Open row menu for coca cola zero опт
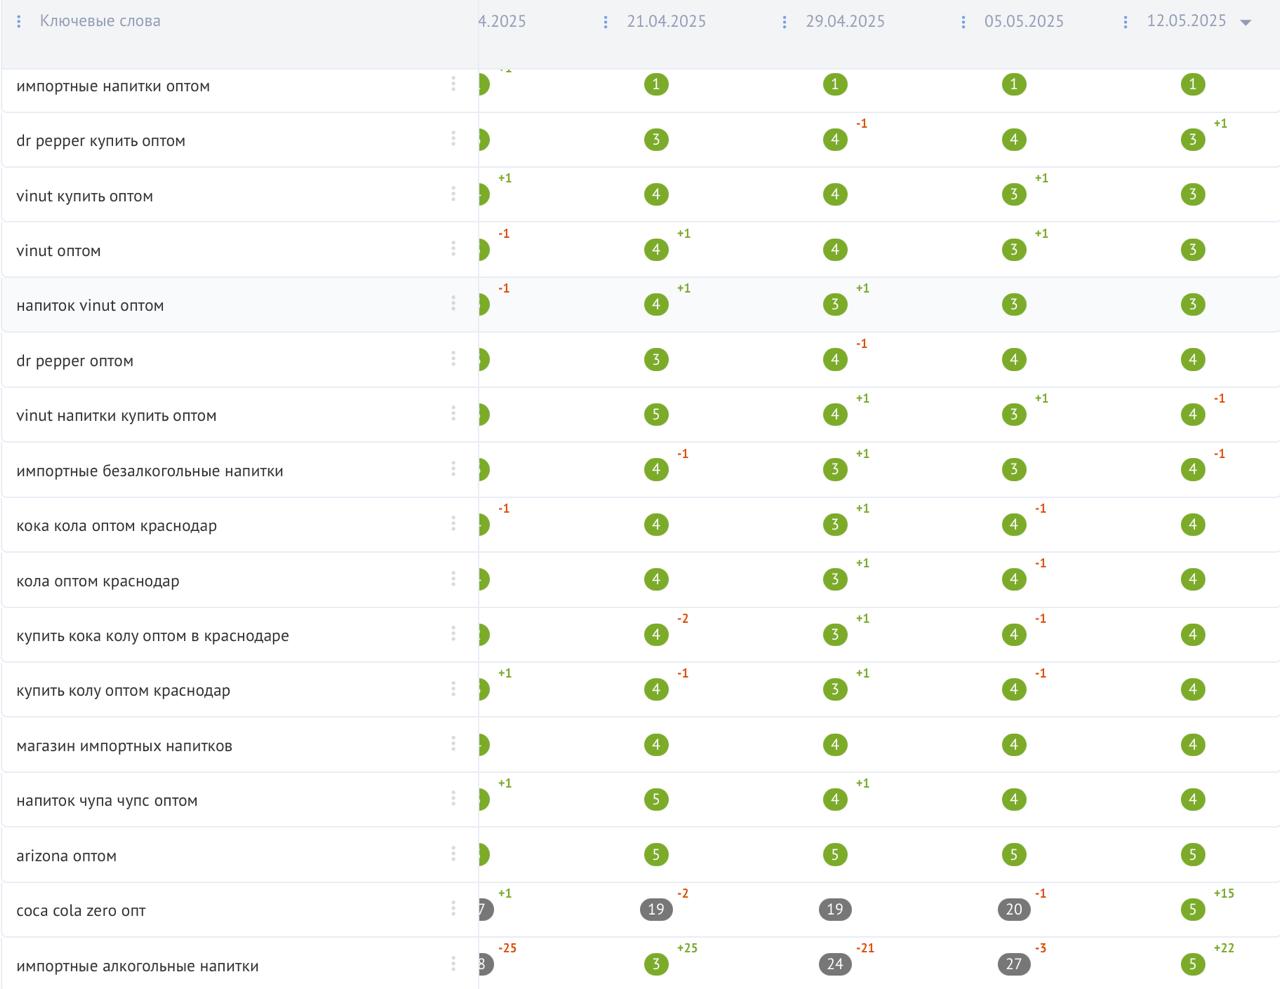The width and height of the screenshot is (1280, 989). tap(453, 909)
